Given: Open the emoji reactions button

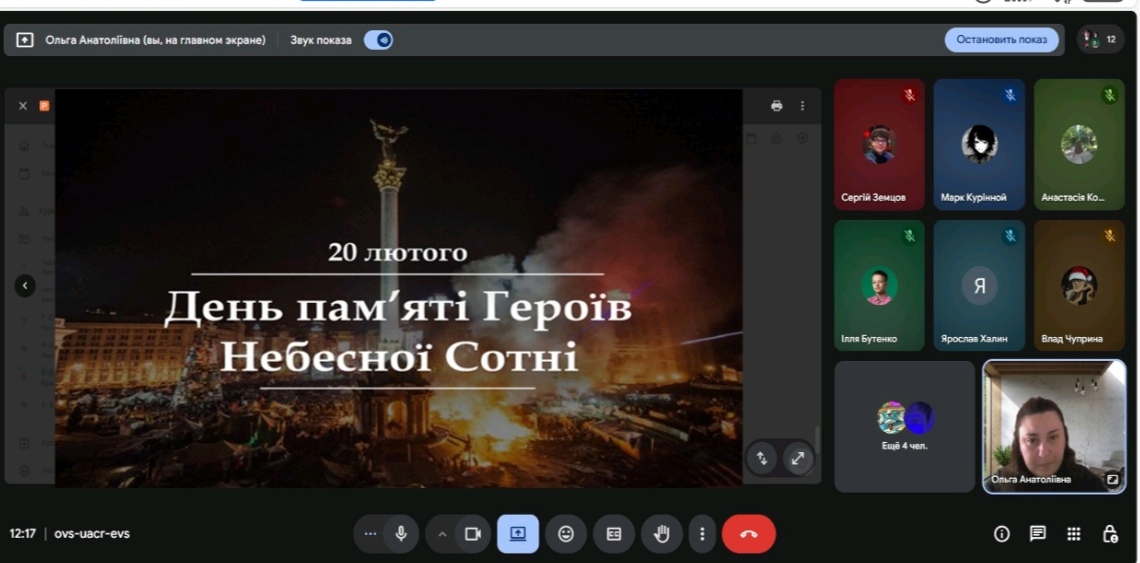Looking at the screenshot, I should coord(566,534).
